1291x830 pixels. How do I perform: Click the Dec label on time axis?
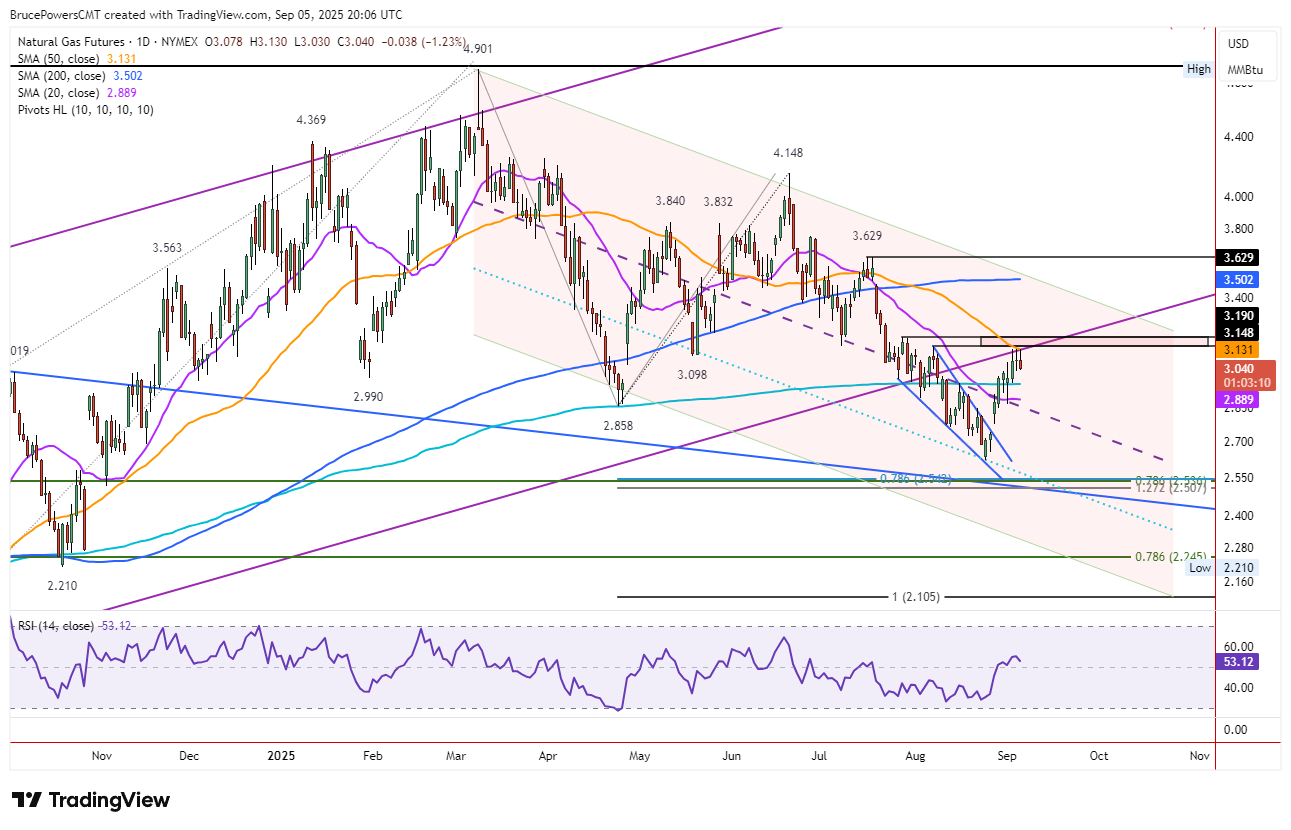point(190,756)
